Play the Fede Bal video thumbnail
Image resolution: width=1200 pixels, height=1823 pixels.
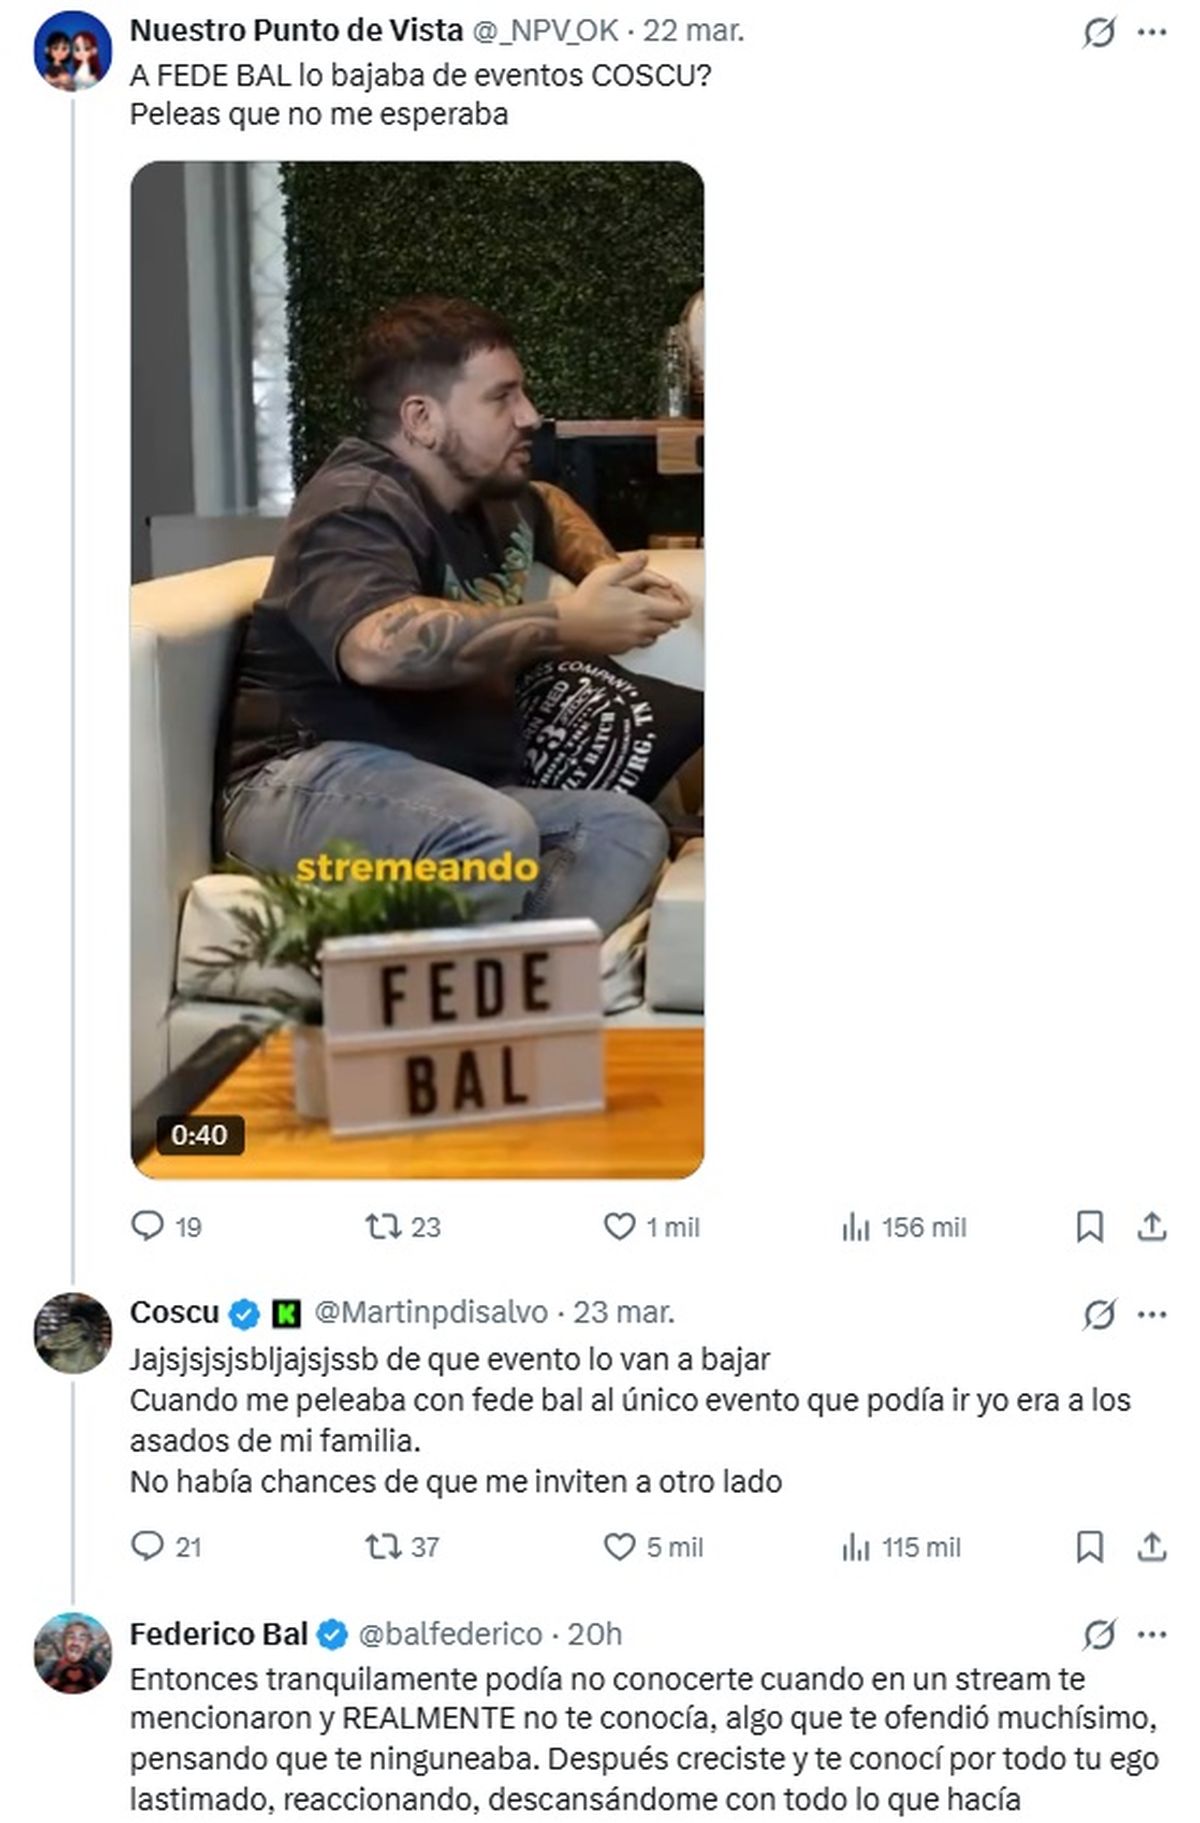coord(417,669)
